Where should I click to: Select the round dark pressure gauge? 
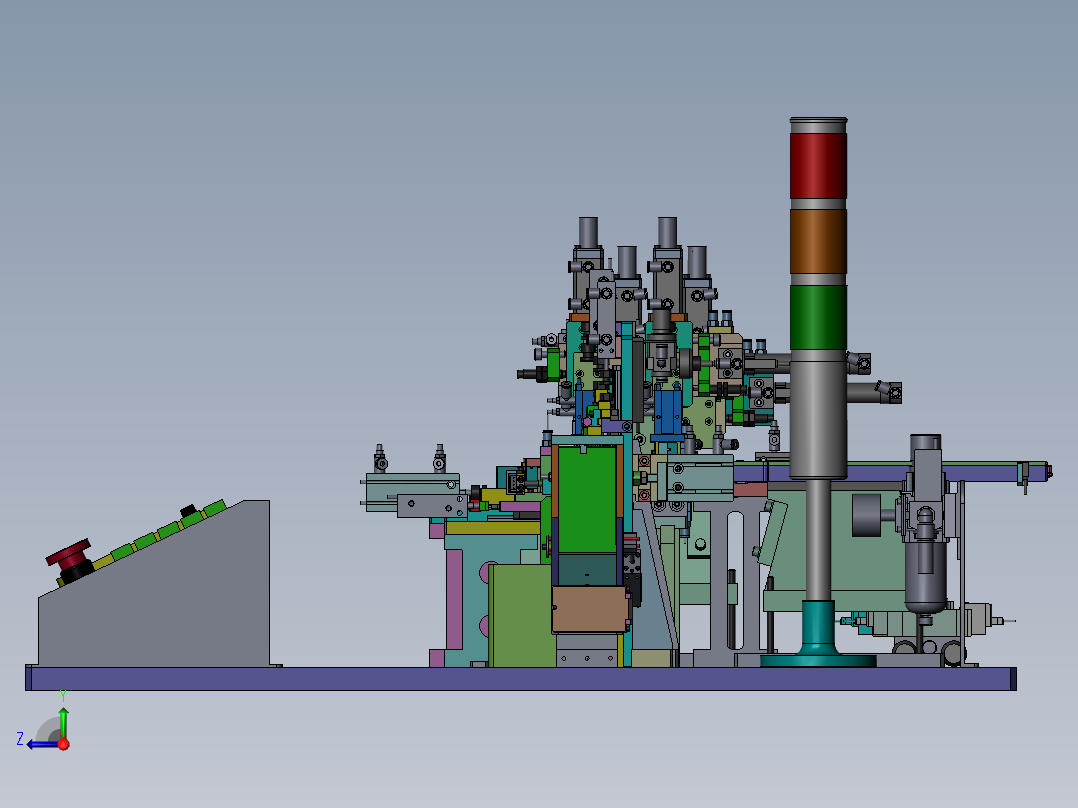866,516
